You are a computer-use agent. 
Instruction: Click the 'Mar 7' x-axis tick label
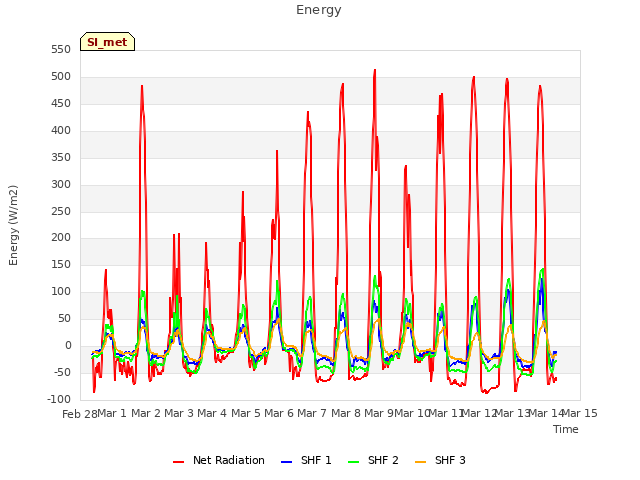tap(312, 413)
